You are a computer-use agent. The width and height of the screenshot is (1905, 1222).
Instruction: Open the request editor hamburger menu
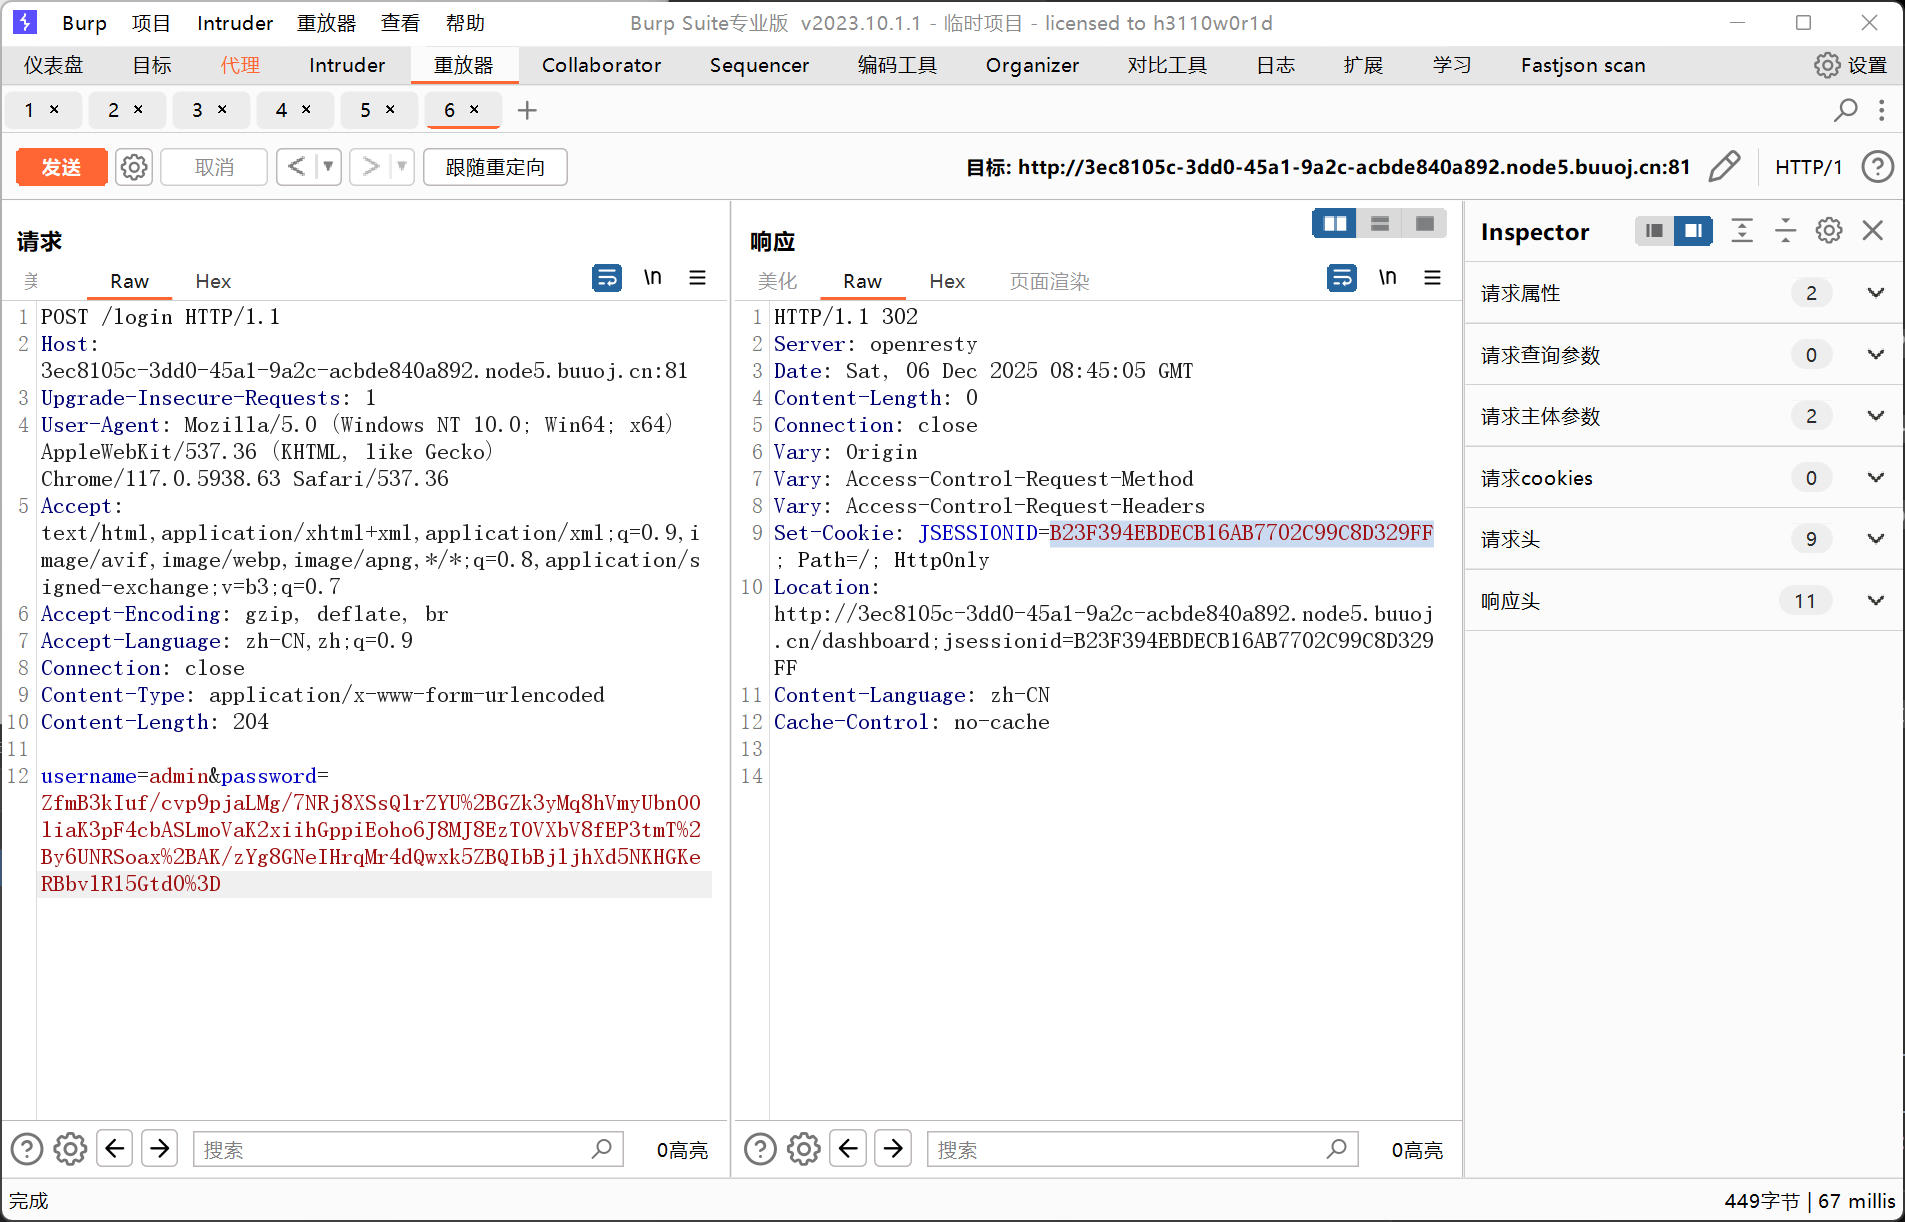coord(697,277)
